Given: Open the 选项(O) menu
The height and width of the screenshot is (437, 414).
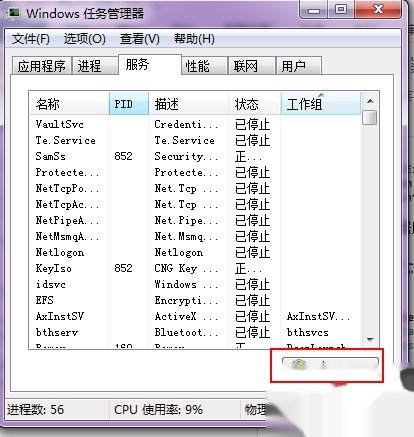Looking at the screenshot, I should (x=84, y=39).
